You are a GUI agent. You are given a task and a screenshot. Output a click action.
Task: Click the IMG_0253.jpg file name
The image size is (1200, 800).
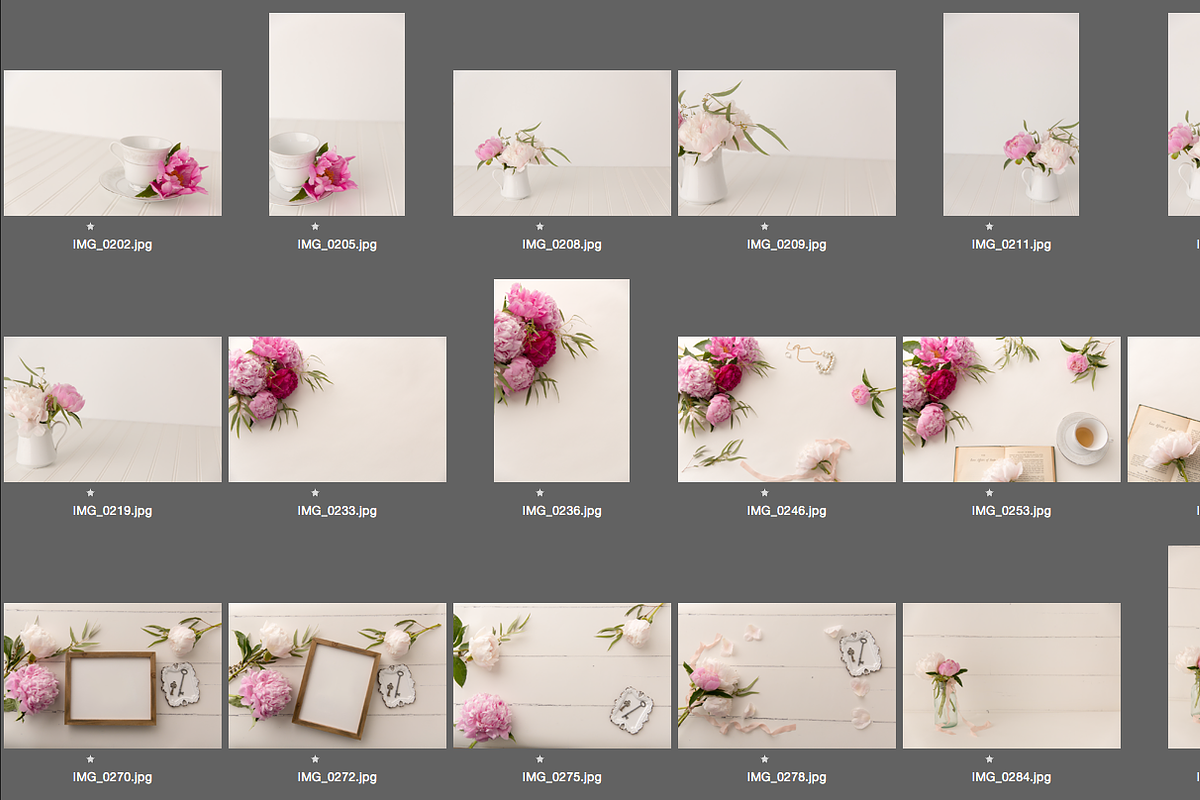(x=1011, y=511)
